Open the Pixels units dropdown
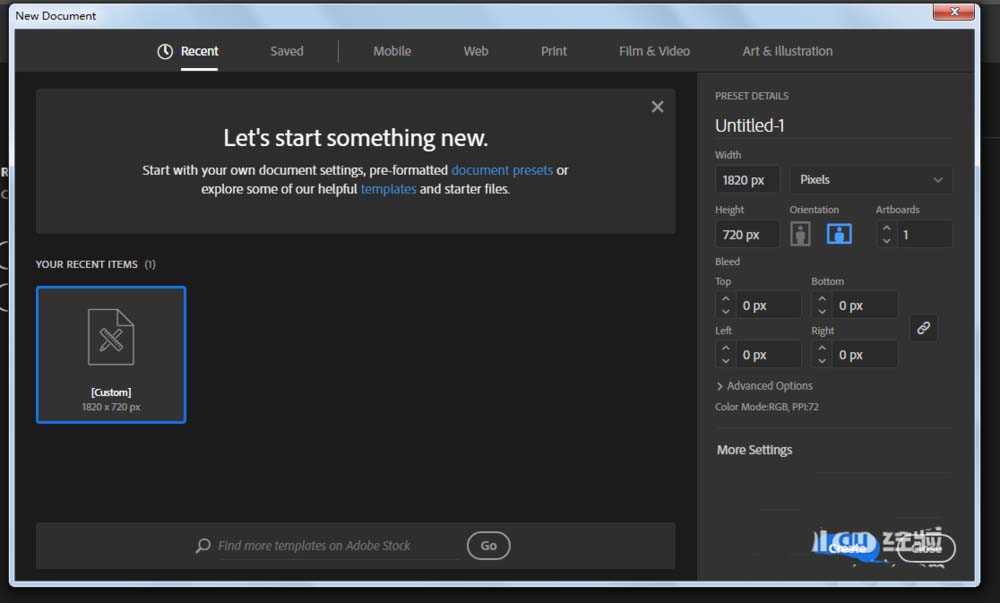The width and height of the screenshot is (1000, 603). [871, 180]
